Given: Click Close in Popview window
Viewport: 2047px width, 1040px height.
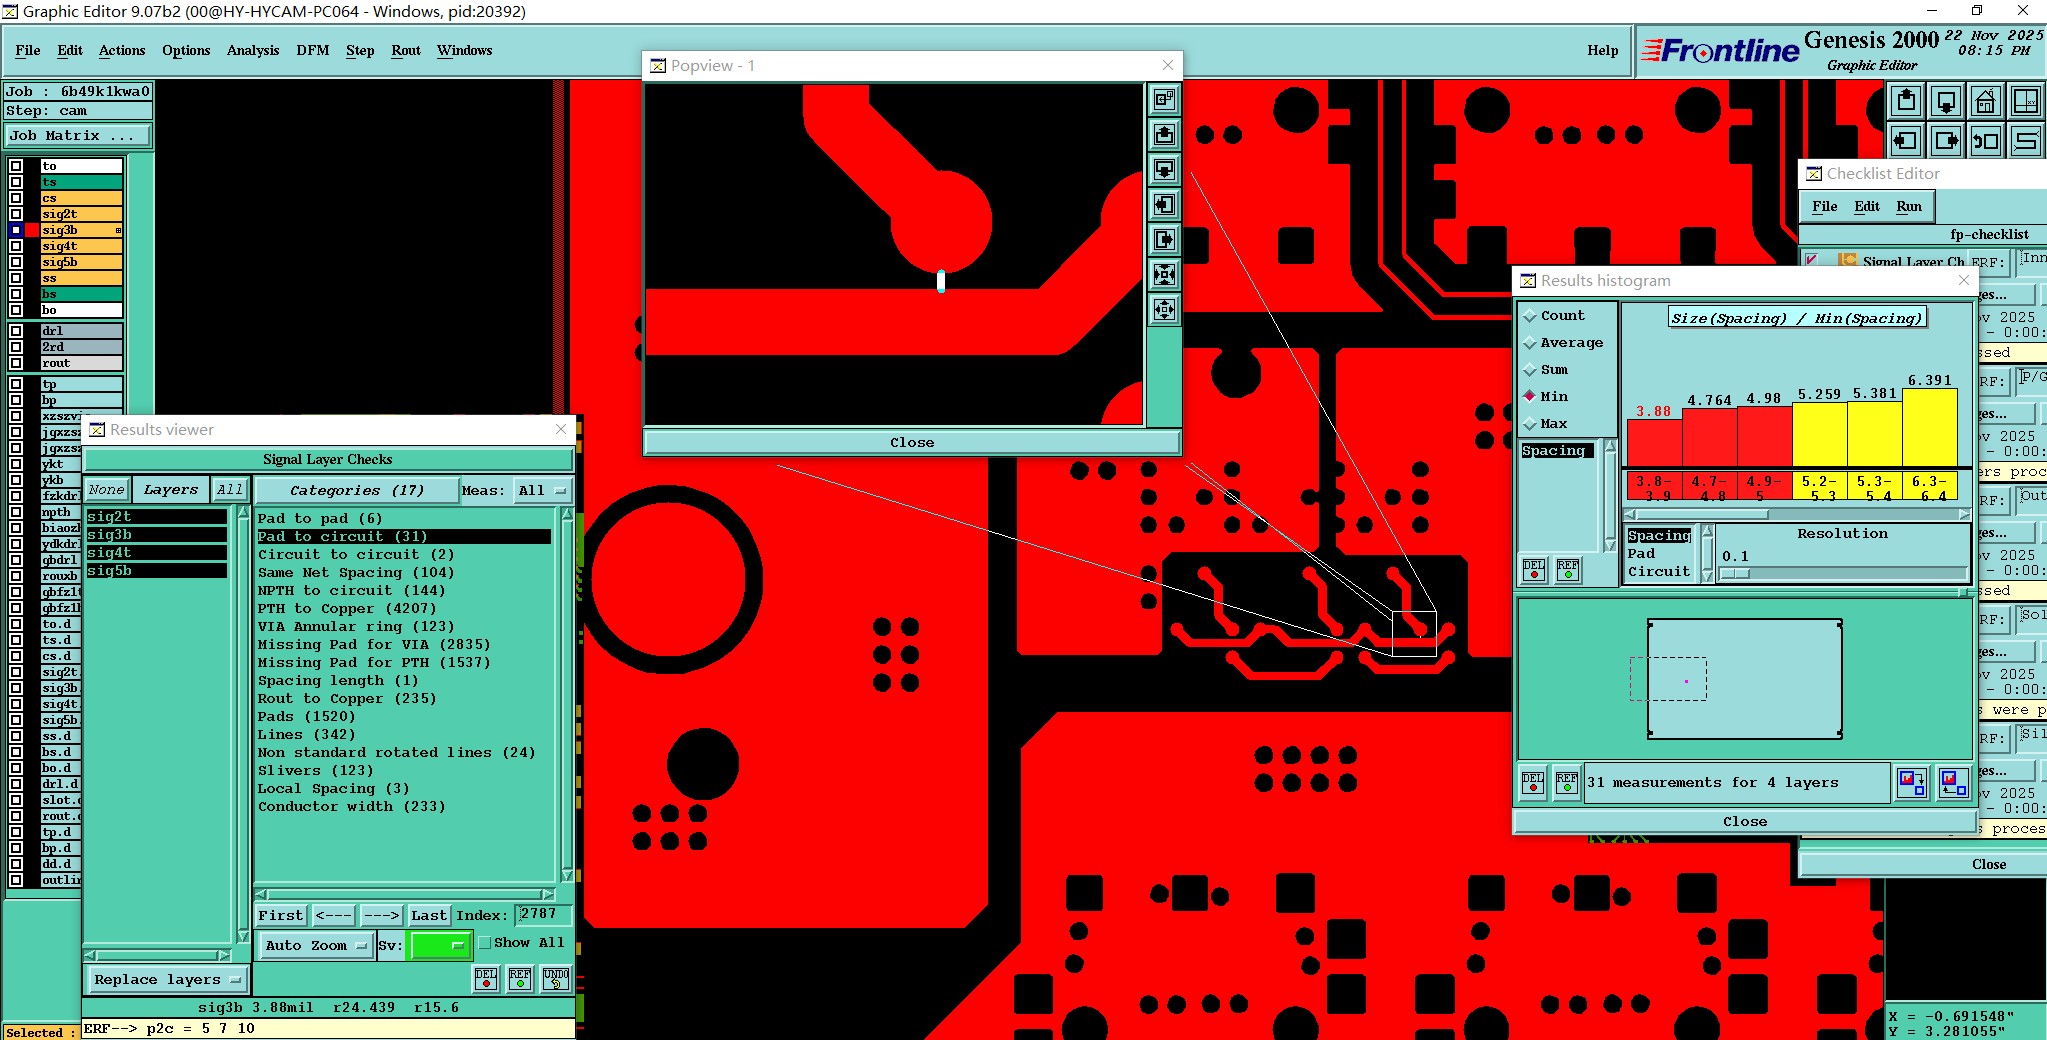Looking at the screenshot, I should pyautogui.click(x=912, y=442).
